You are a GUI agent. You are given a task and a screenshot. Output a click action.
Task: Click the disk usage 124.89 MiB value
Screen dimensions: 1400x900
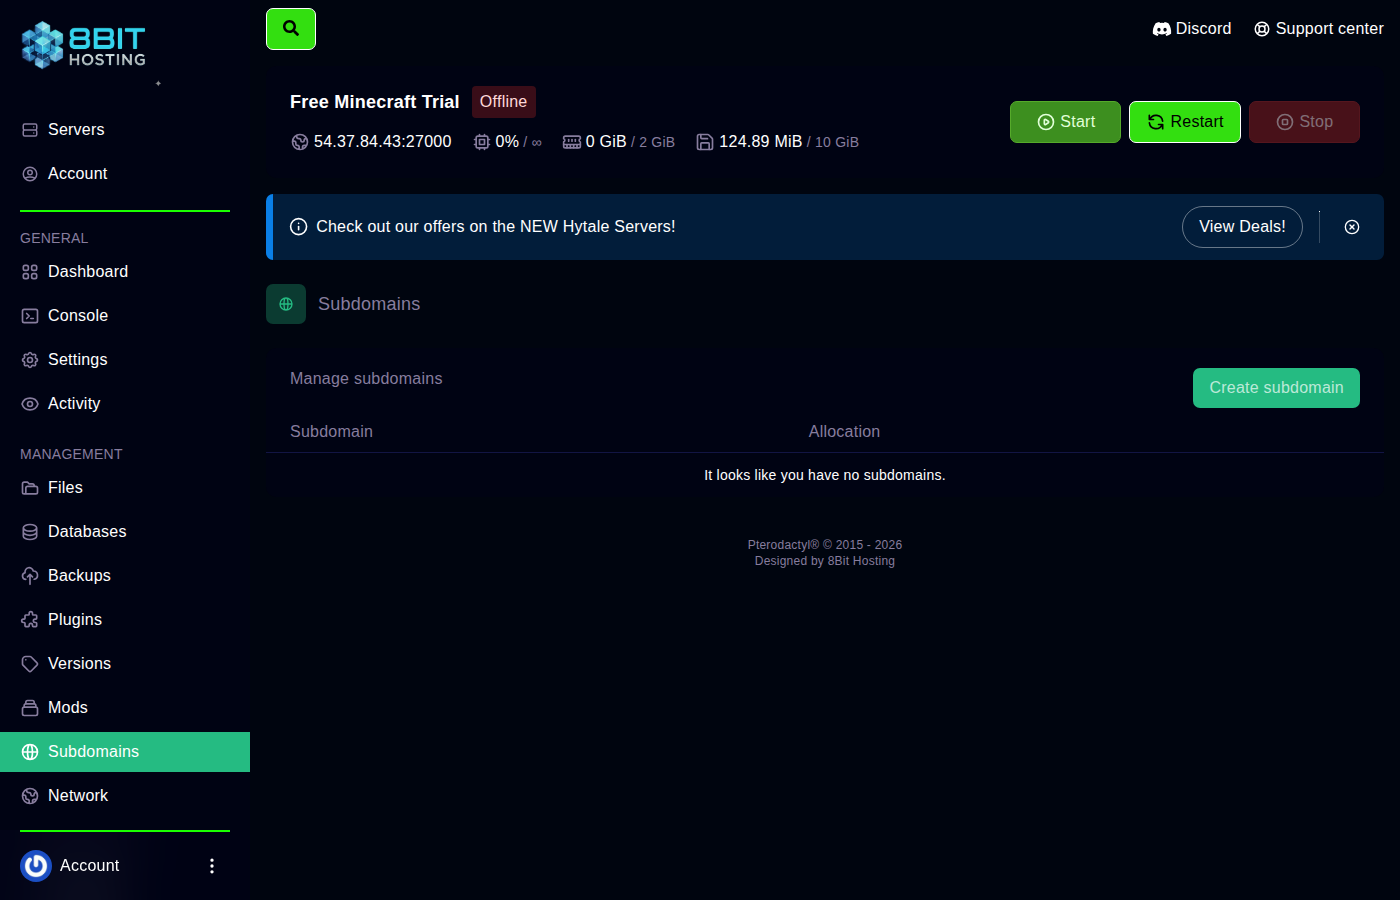click(761, 142)
